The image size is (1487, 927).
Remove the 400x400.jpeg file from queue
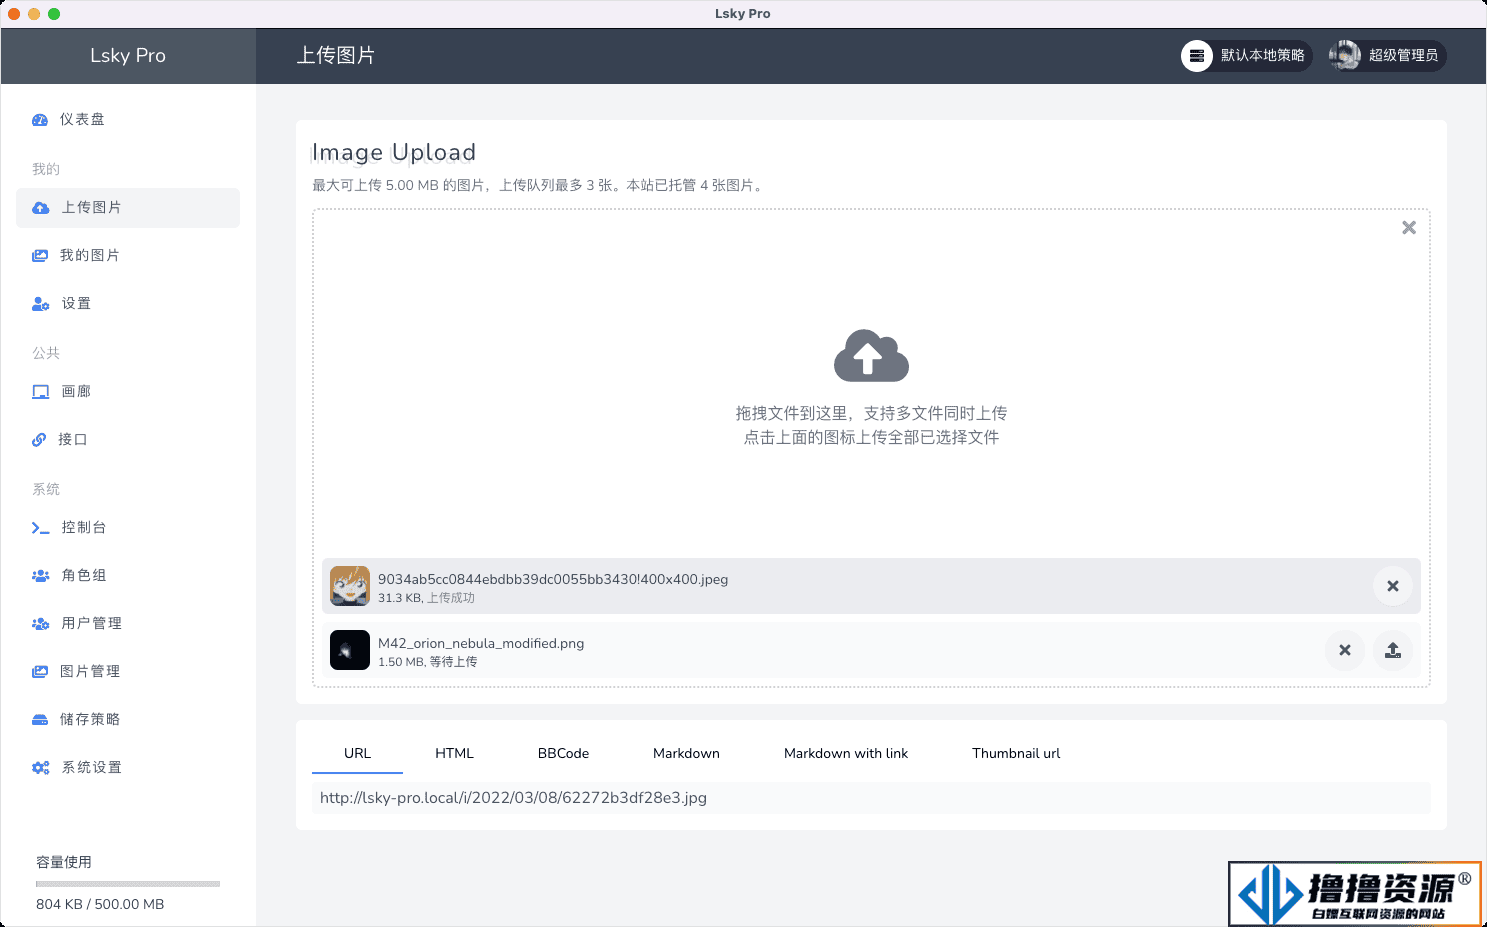point(1393,586)
